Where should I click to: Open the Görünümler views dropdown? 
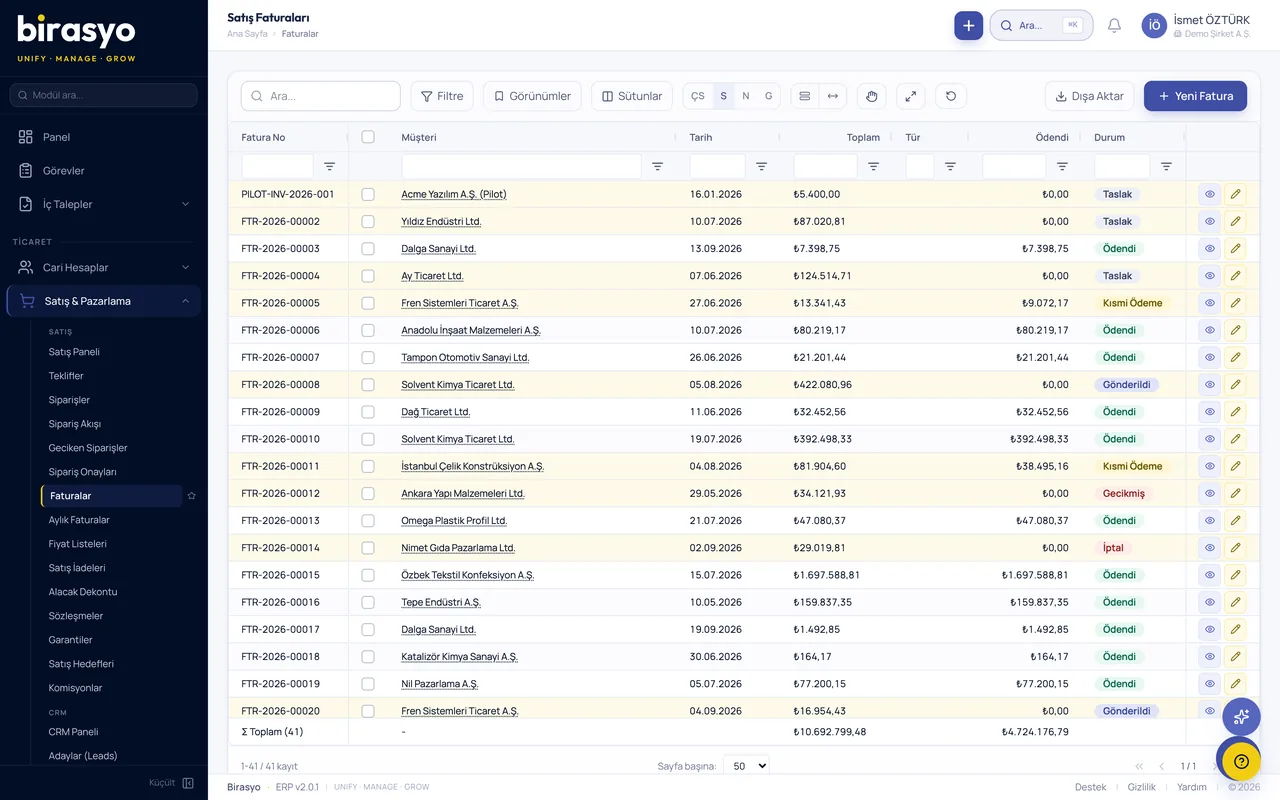pyautogui.click(x=532, y=96)
